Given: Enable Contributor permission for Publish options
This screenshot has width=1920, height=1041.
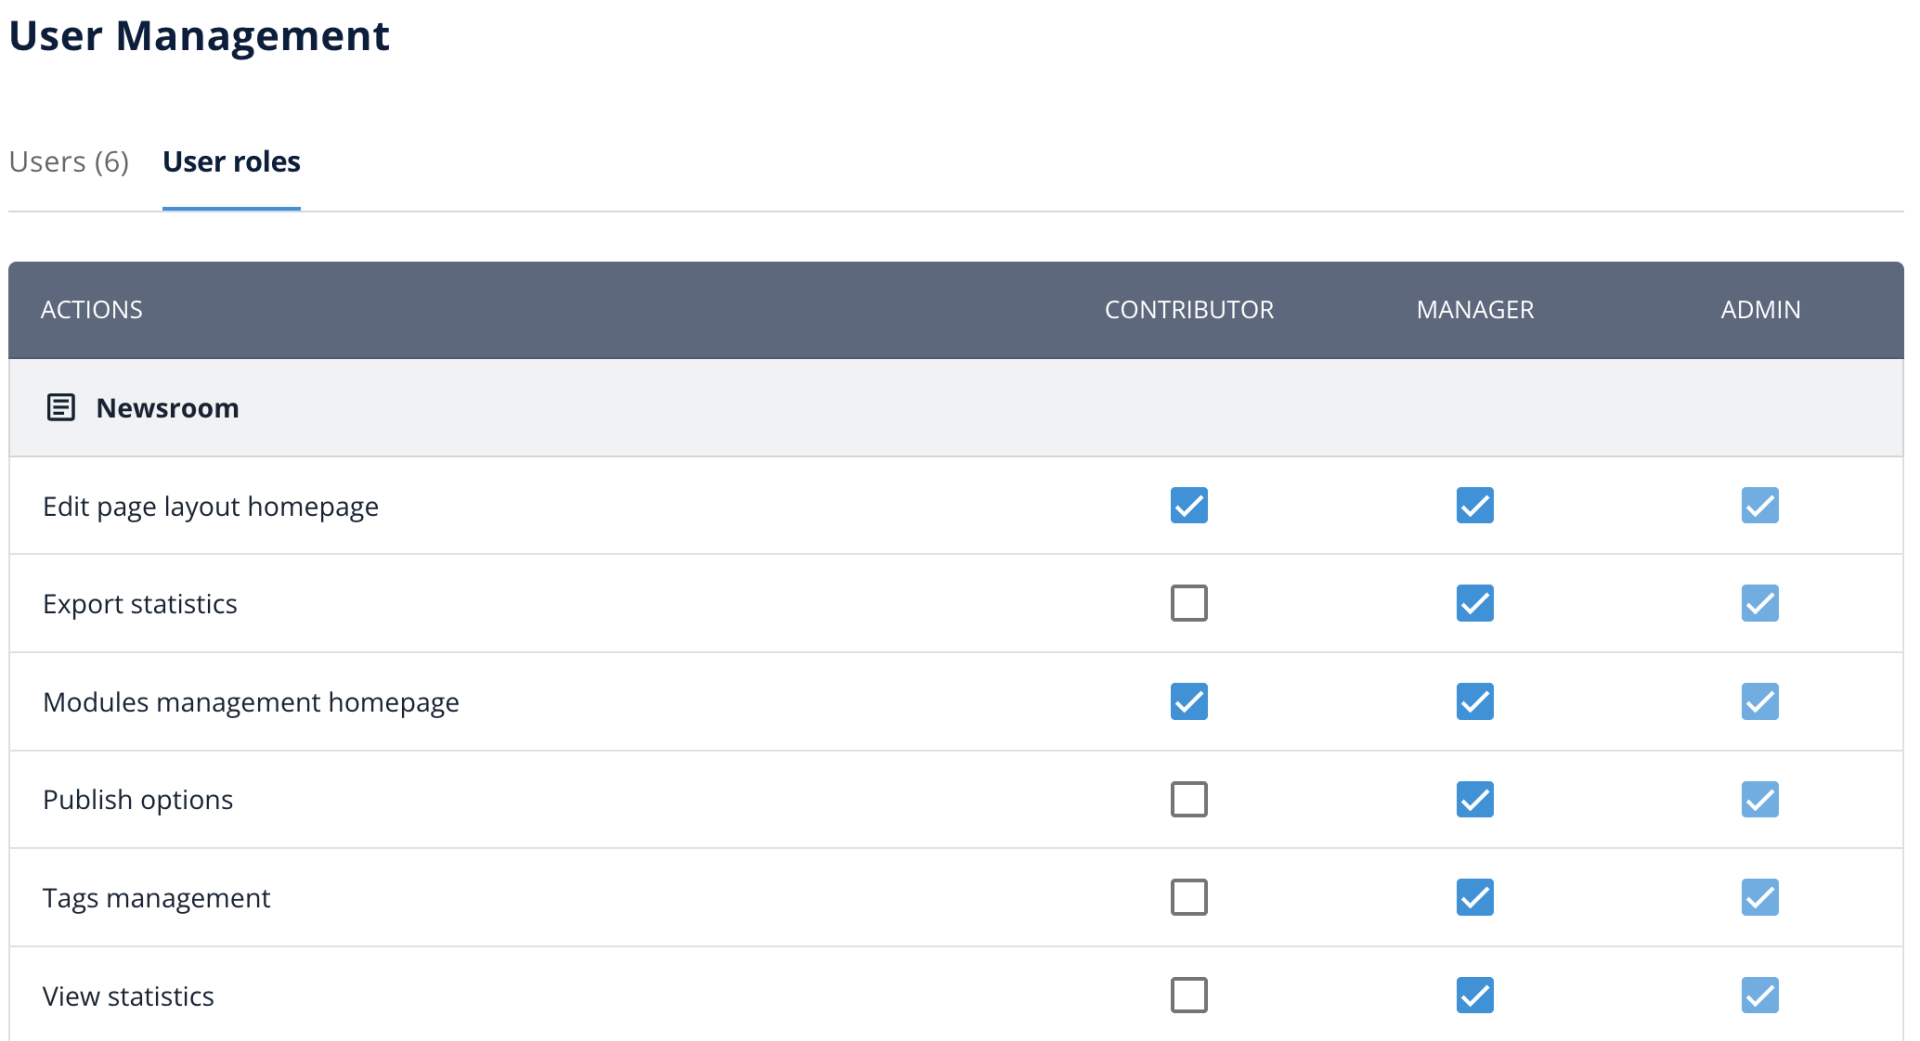Looking at the screenshot, I should coord(1188,799).
